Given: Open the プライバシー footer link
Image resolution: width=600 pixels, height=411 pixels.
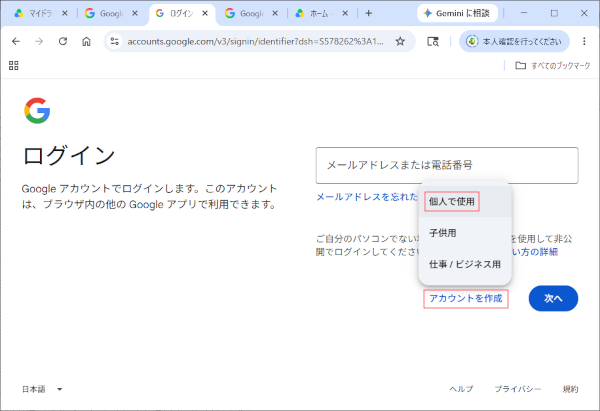Looking at the screenshot, I should 518,389.
